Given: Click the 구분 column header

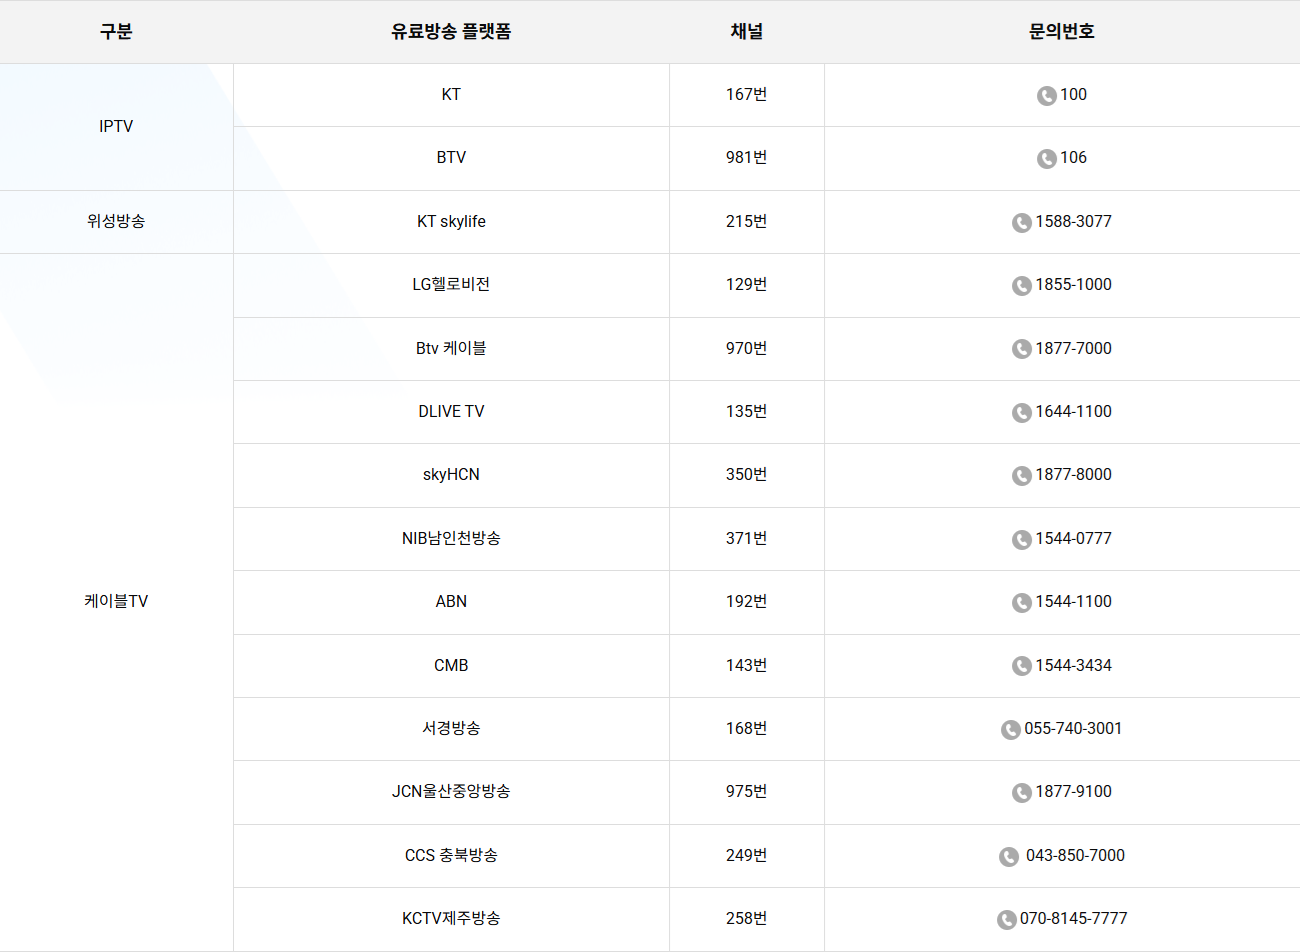Looking at the screenshot, I should [x=116, y=32].
